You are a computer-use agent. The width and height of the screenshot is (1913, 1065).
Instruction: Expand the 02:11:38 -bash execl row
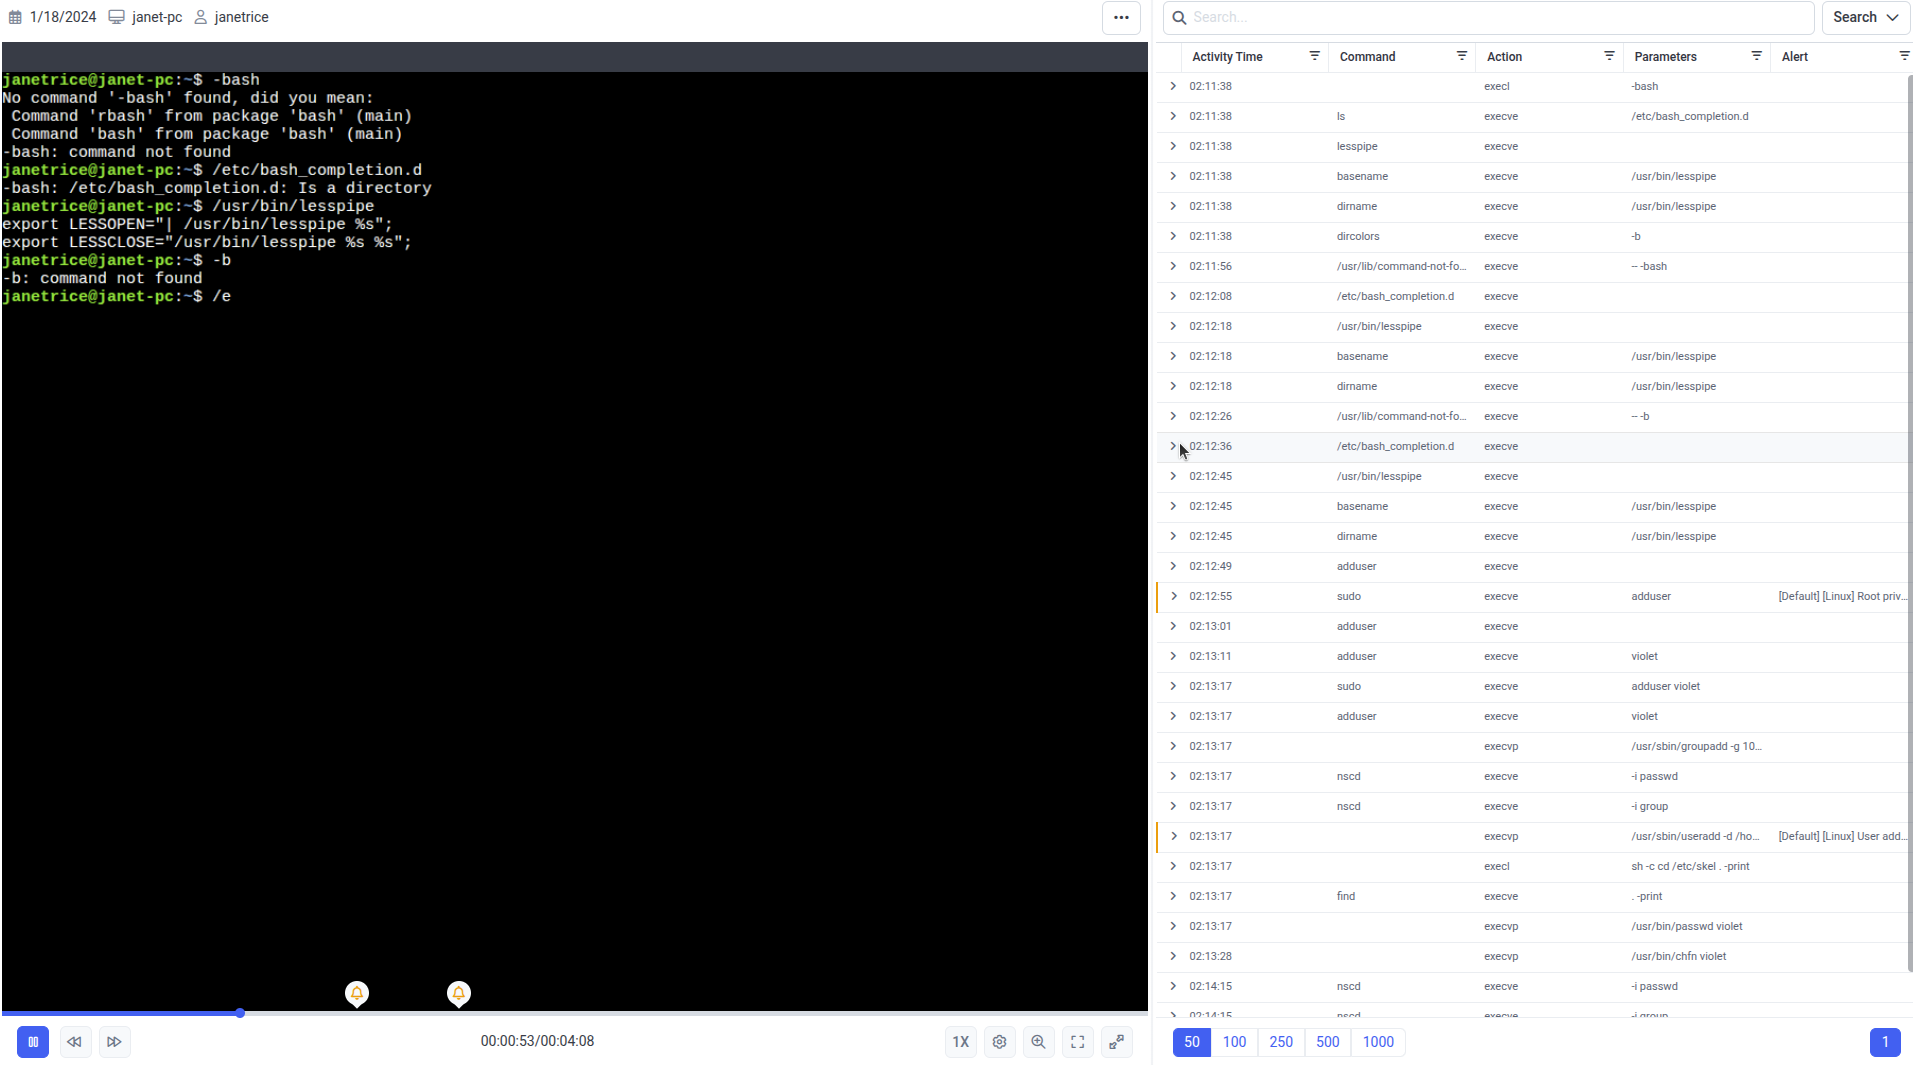[1173, 86]
